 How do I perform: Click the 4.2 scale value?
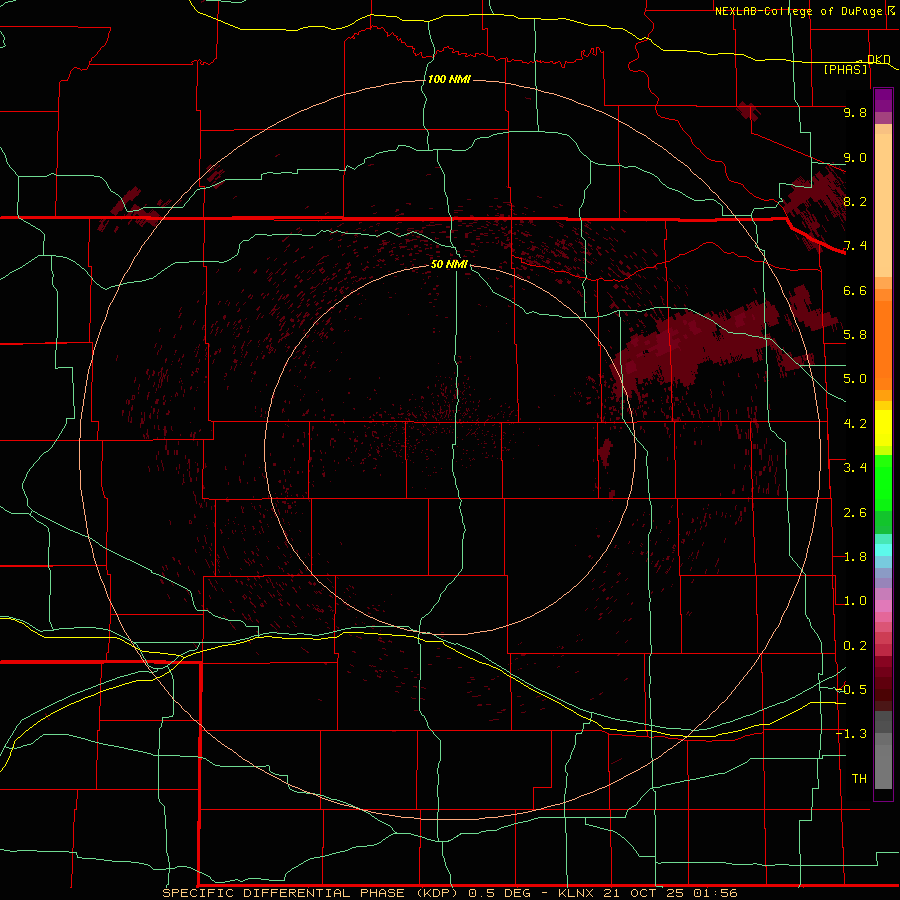855,424
